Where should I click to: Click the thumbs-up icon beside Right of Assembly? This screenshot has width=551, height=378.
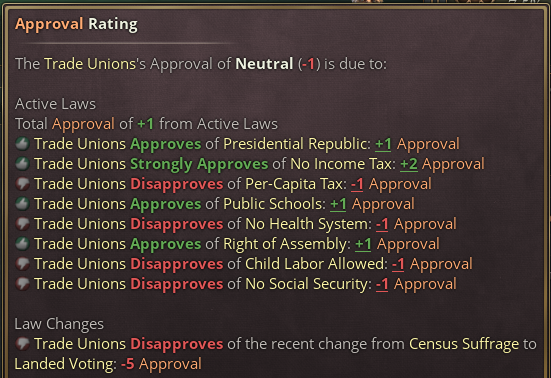coord(22,244)
